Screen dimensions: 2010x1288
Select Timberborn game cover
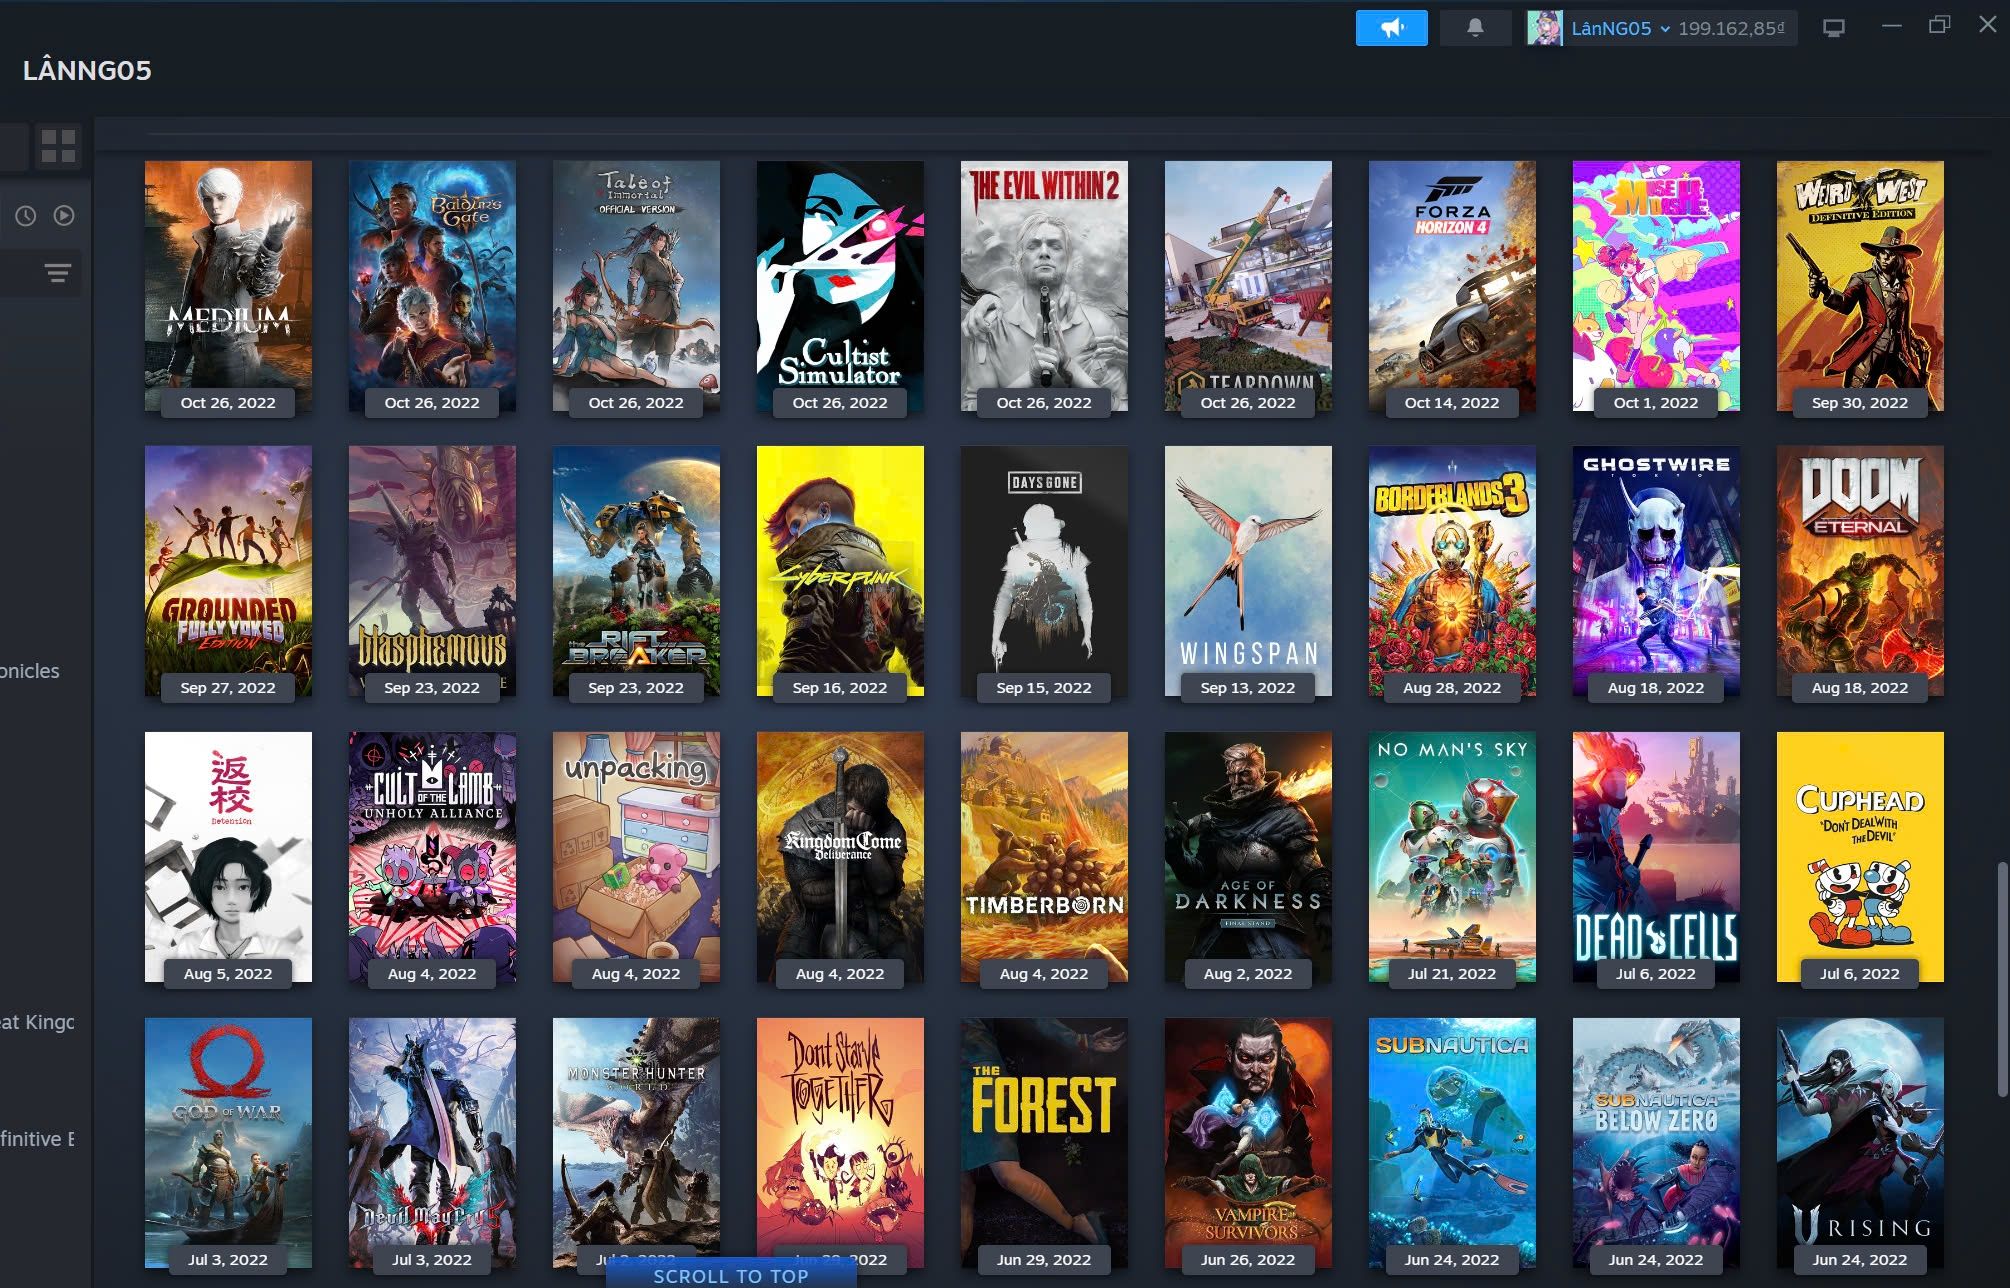coord(1044,857)
